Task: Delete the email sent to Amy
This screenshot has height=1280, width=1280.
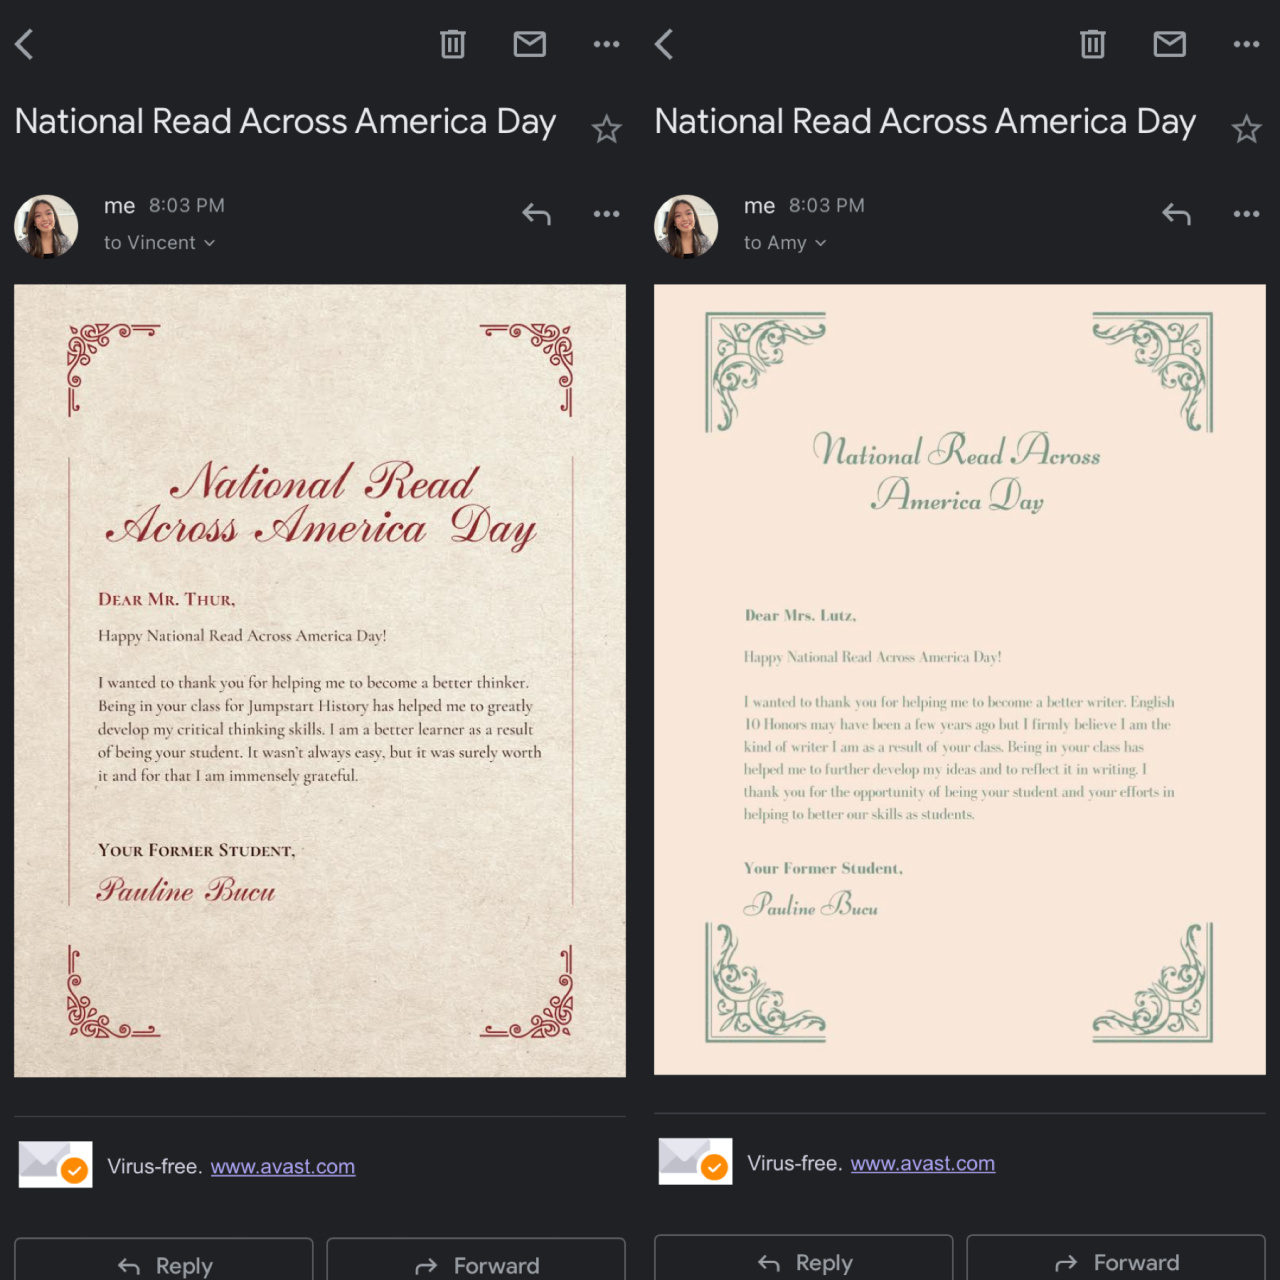Action: (x=1093, y=44)
